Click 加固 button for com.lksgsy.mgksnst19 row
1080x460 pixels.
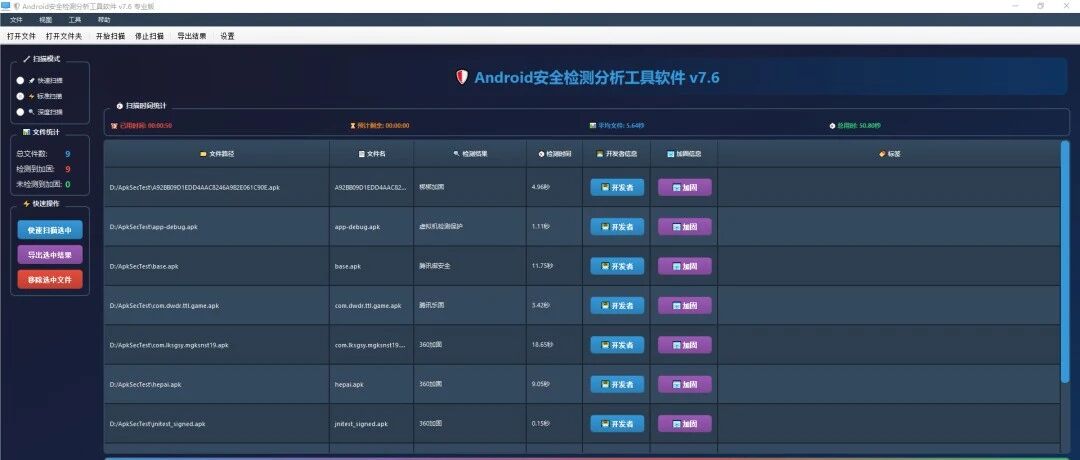[685, 345]
